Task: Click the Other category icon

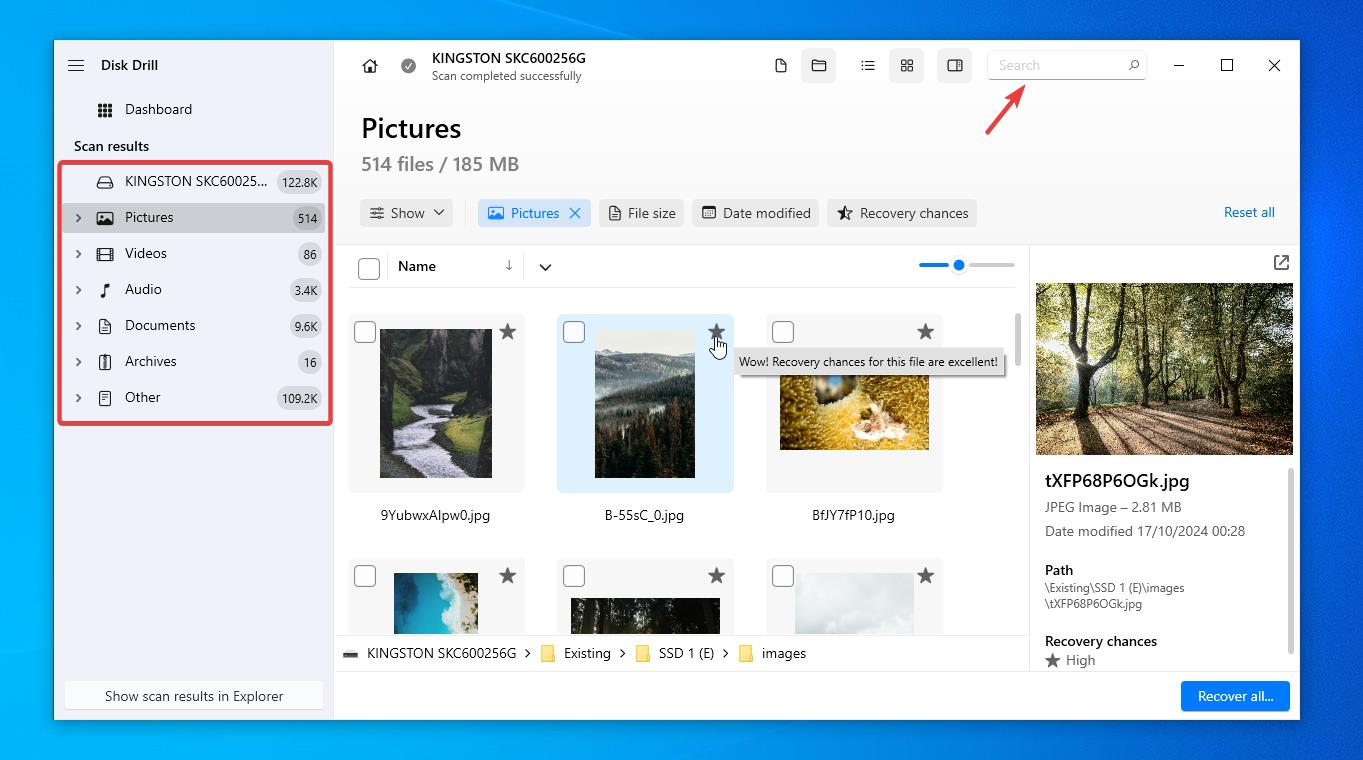Action: coord(105,398)
